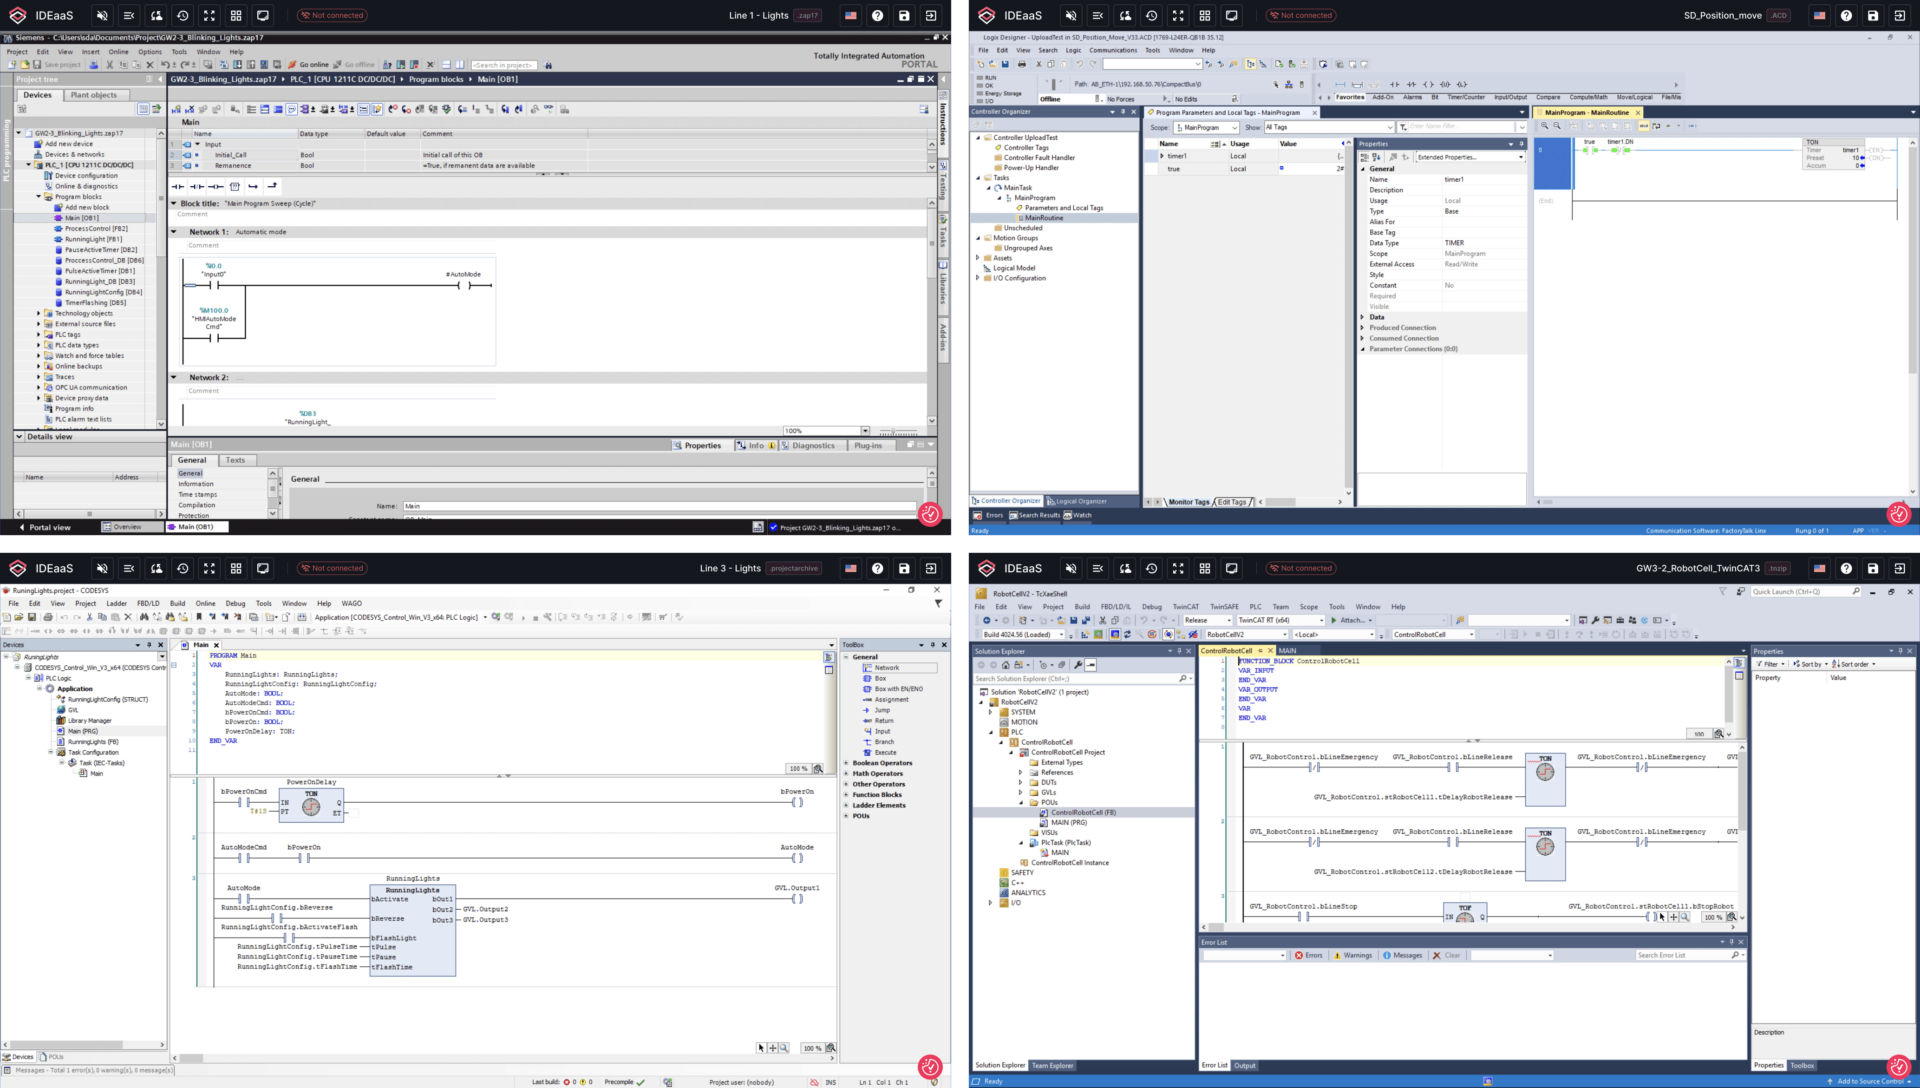
Task: Toggle the Warnings filter in TwinCAT Error List
Action: coord(1357,955)
